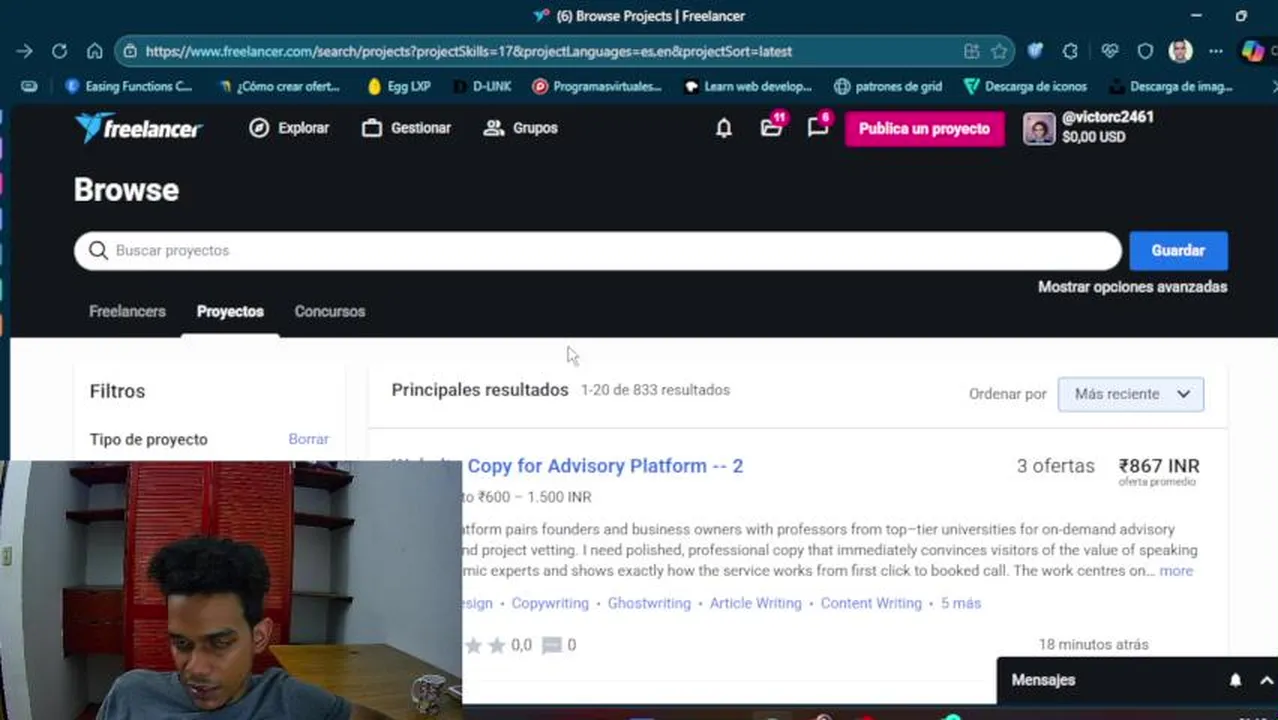Open 'Learn web develop...' bookmark
1278x720 pixels.
pos(747,86)
